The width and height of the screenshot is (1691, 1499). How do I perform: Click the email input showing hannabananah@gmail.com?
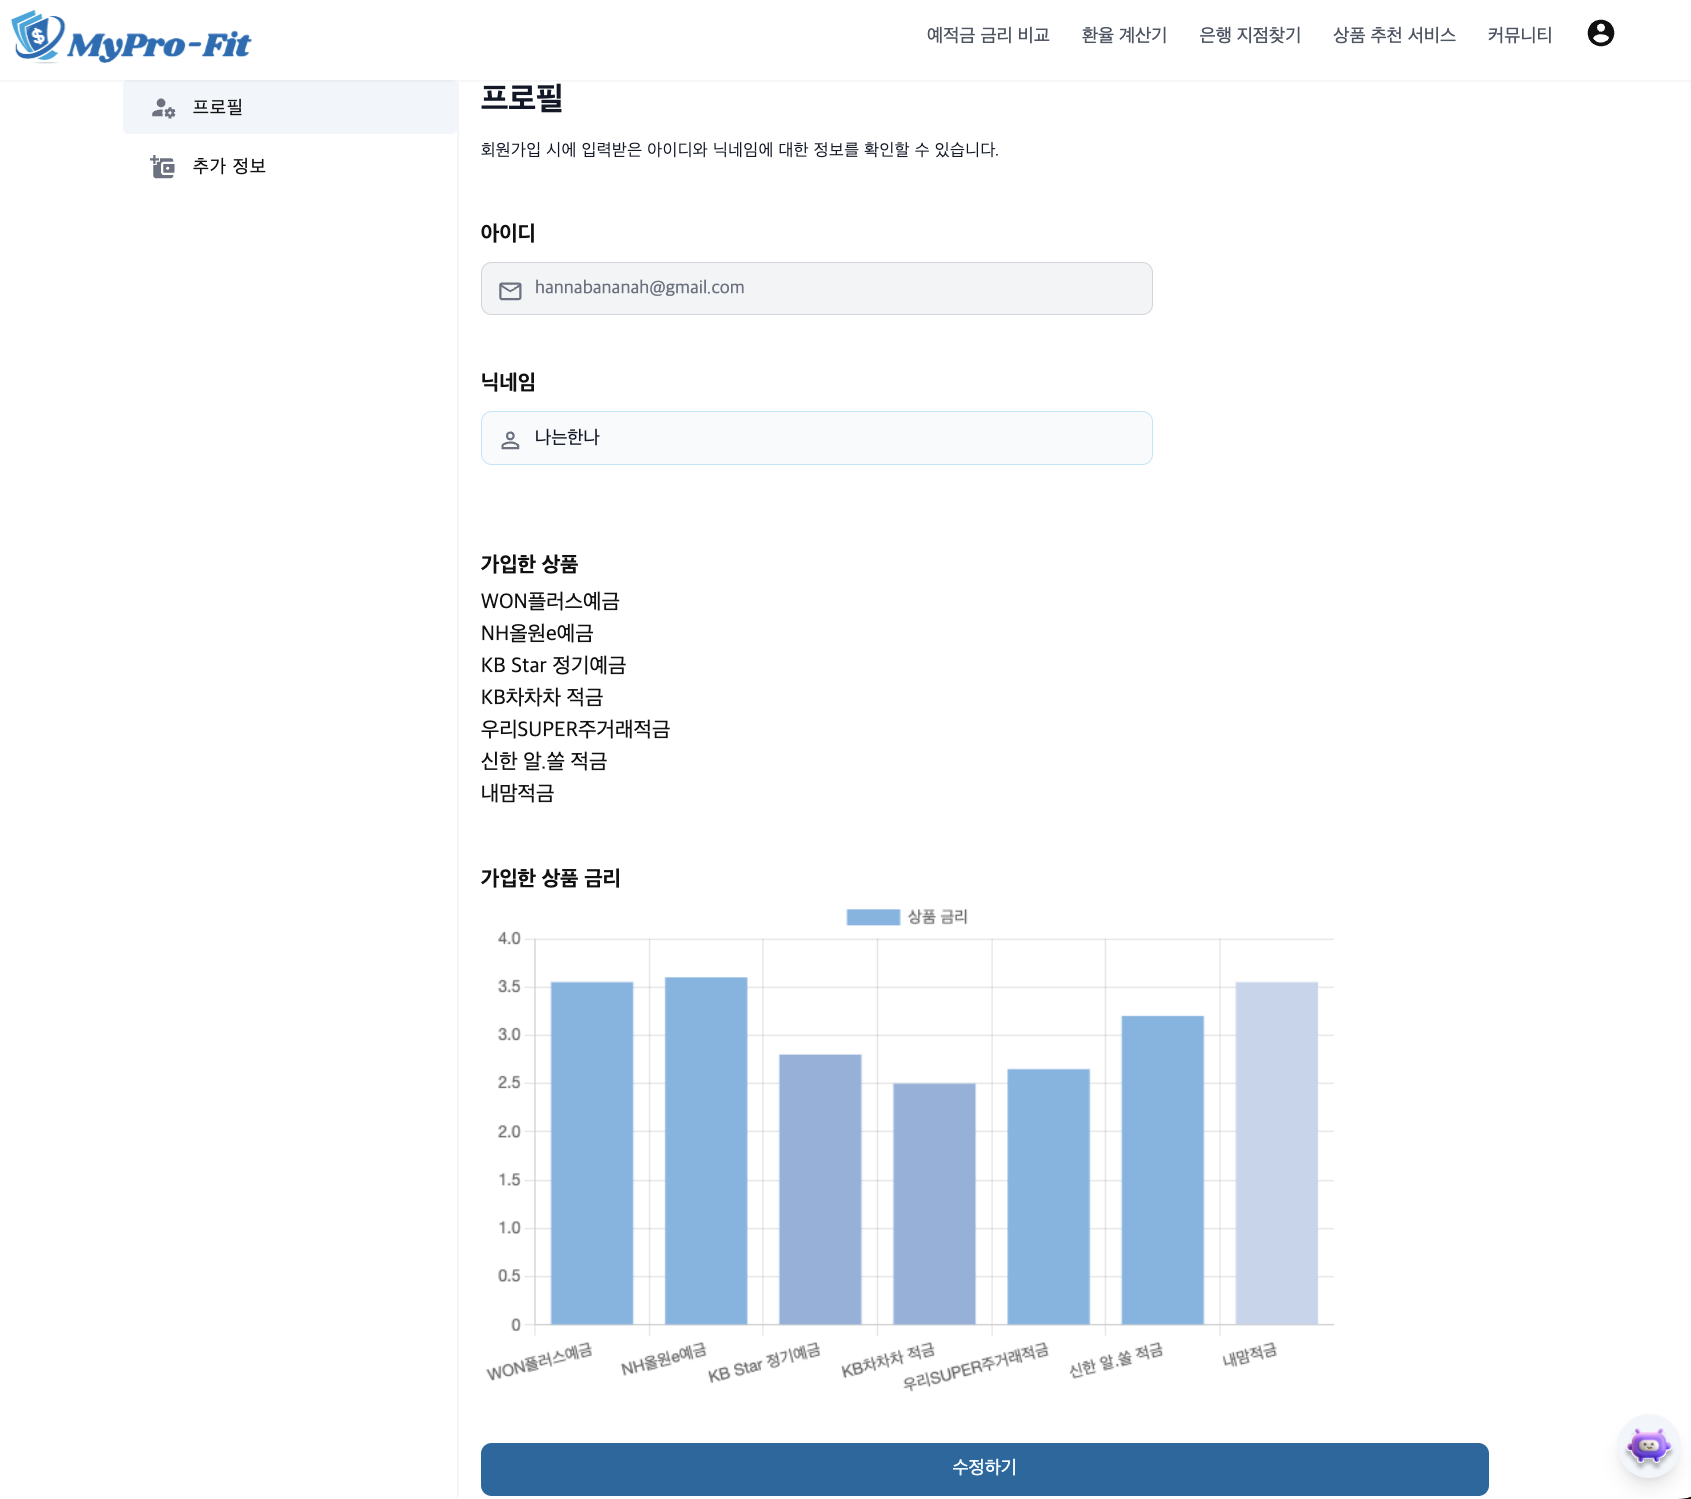(816, 289)
